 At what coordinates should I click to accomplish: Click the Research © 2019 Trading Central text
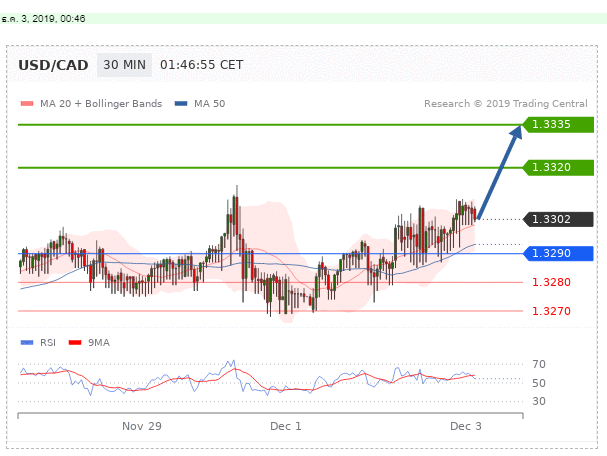[506, 104]
